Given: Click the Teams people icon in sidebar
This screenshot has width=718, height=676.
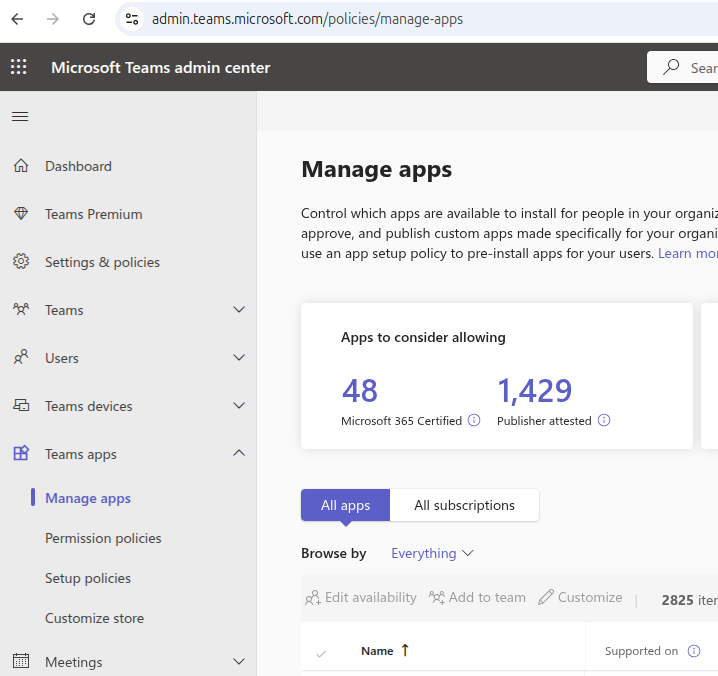Looking at the screenshot, I should [x=21, y=310].
